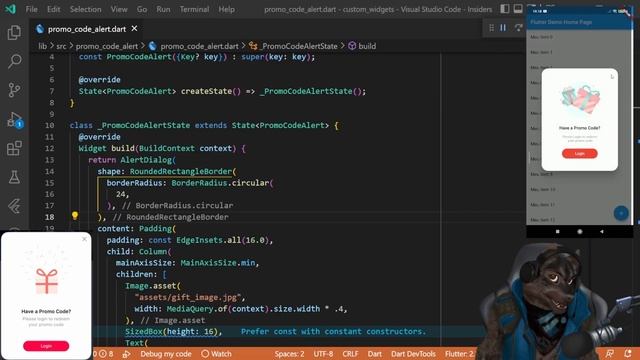
Task: Open the Extensions view
Action: coord(14,148)
